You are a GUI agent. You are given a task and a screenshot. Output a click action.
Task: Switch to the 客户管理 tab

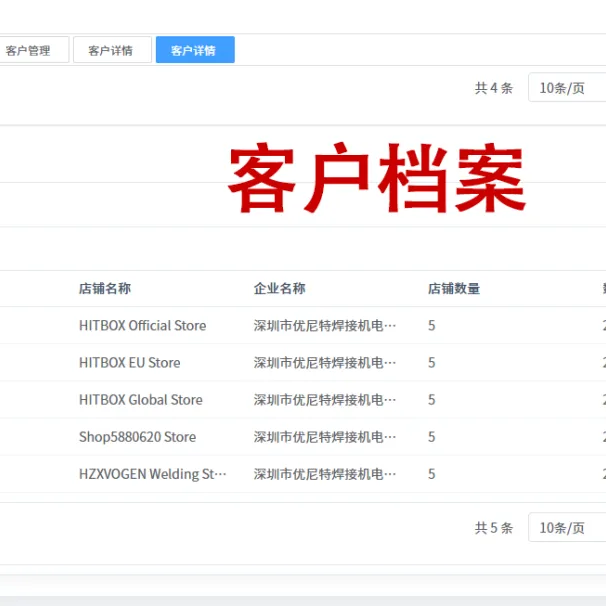33,50
